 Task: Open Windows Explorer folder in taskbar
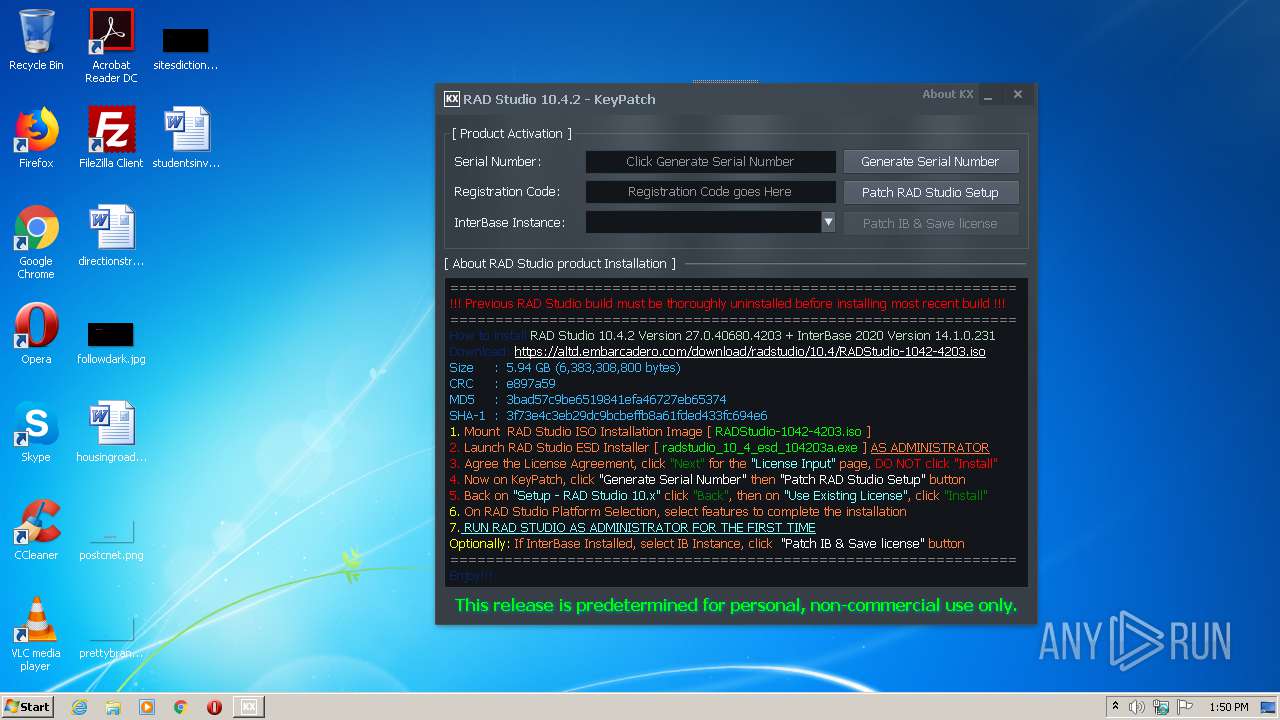click(113, 707)
